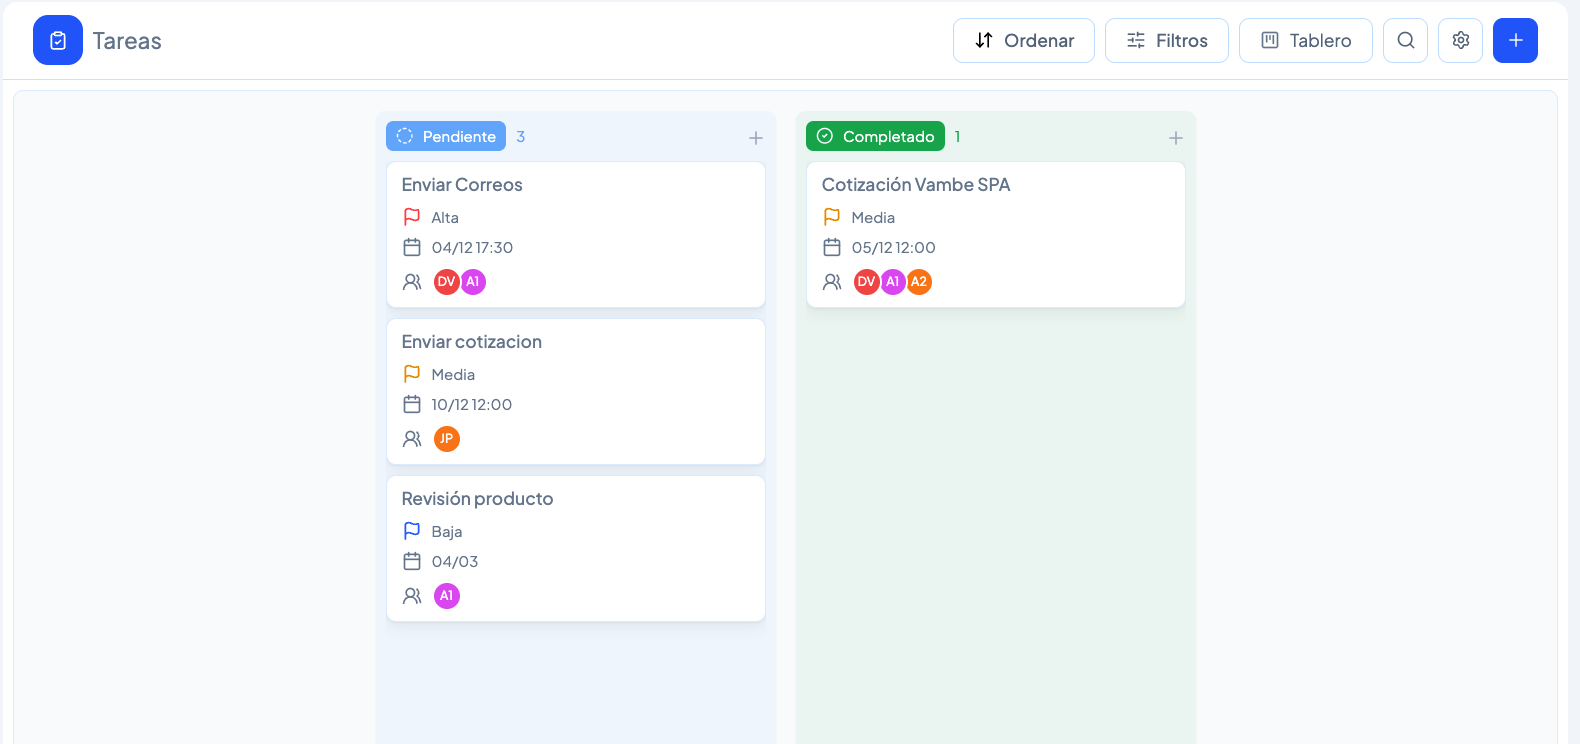Image resolution: width=1580 pixels, height=744 pixels.
Task: Open the Revisión producto task
Action: (x=477, y=499)
